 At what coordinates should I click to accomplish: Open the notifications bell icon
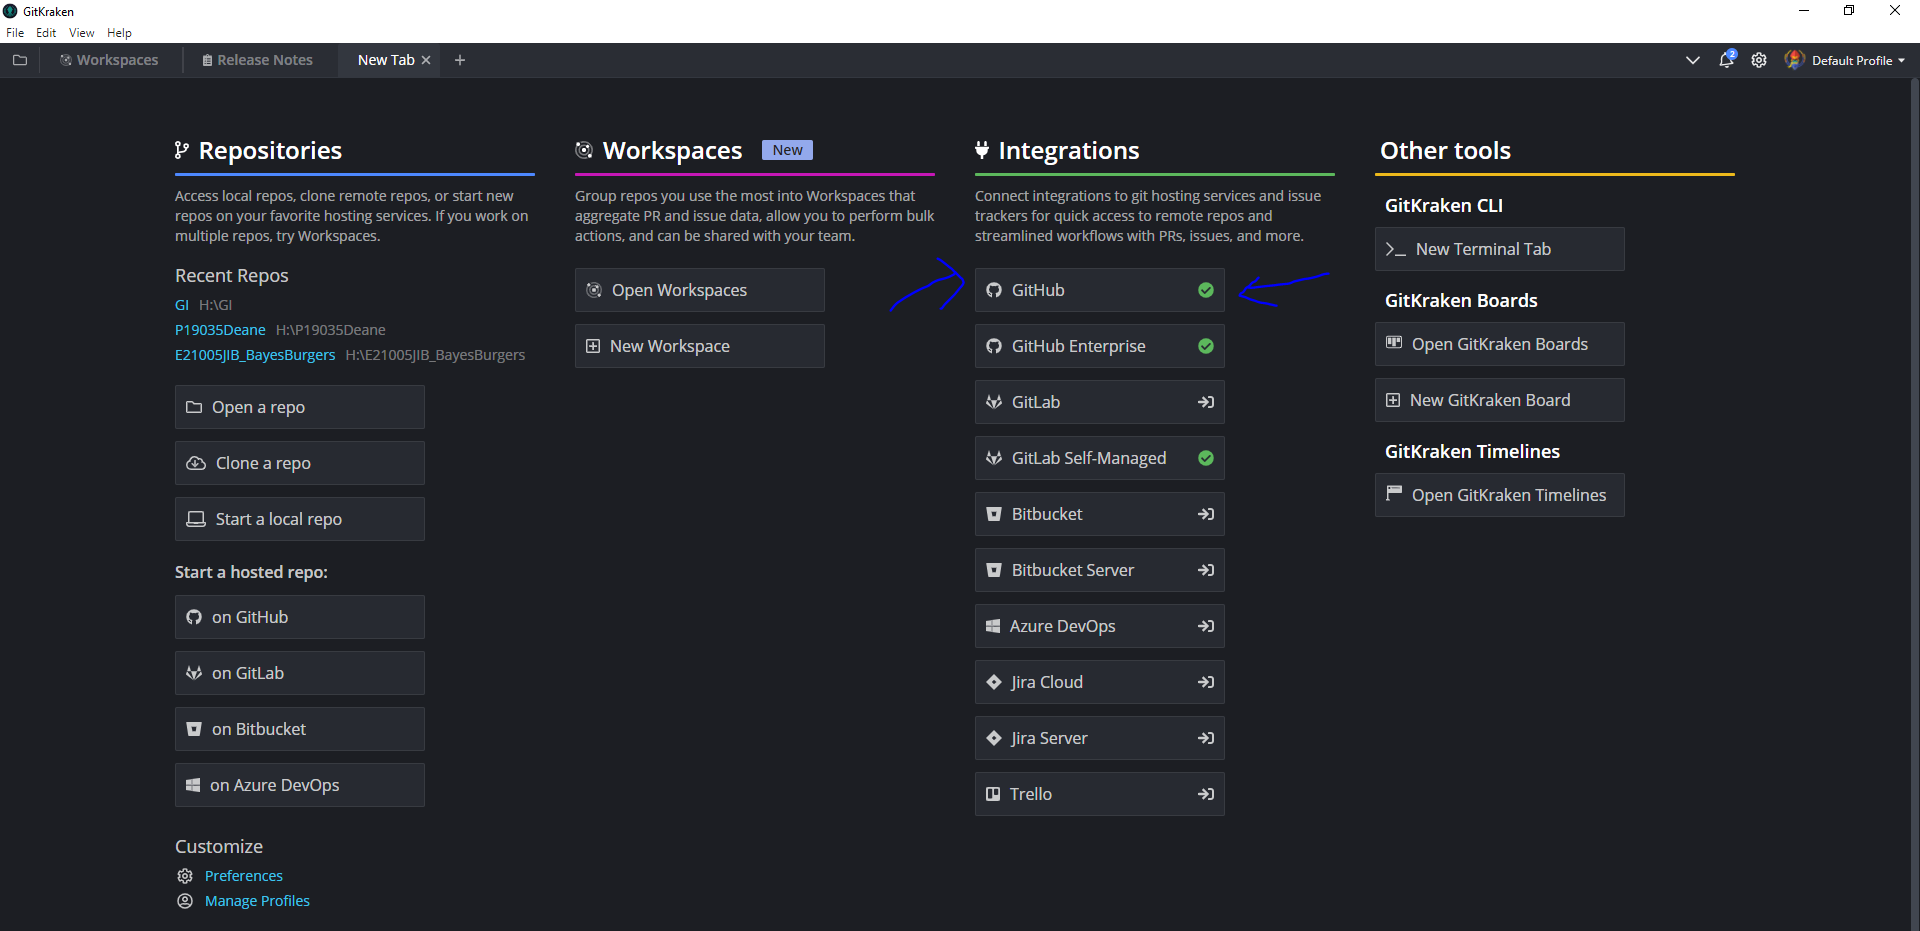pyautogui.click(x=1726, y=60)
